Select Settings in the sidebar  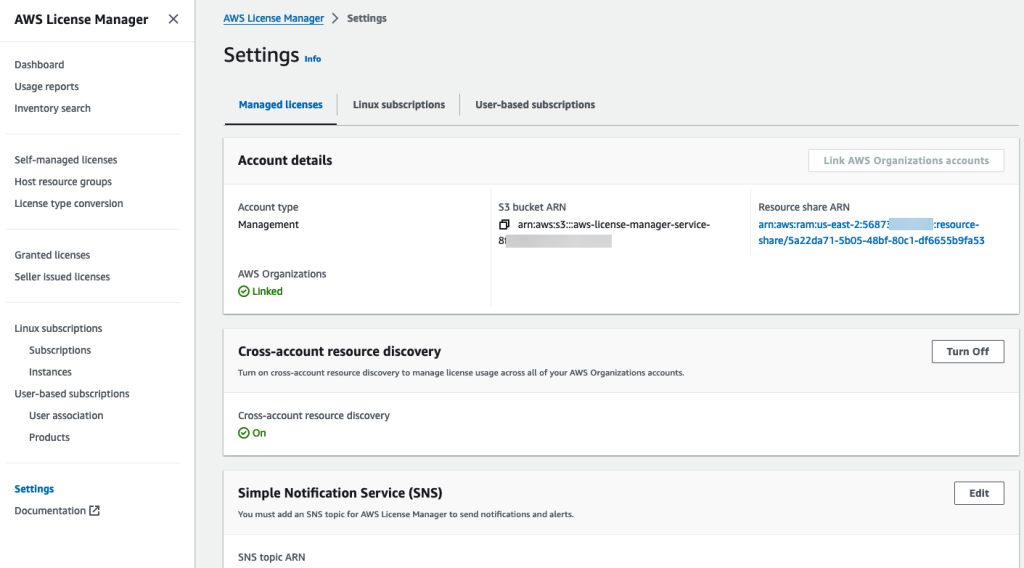[34, 489]
